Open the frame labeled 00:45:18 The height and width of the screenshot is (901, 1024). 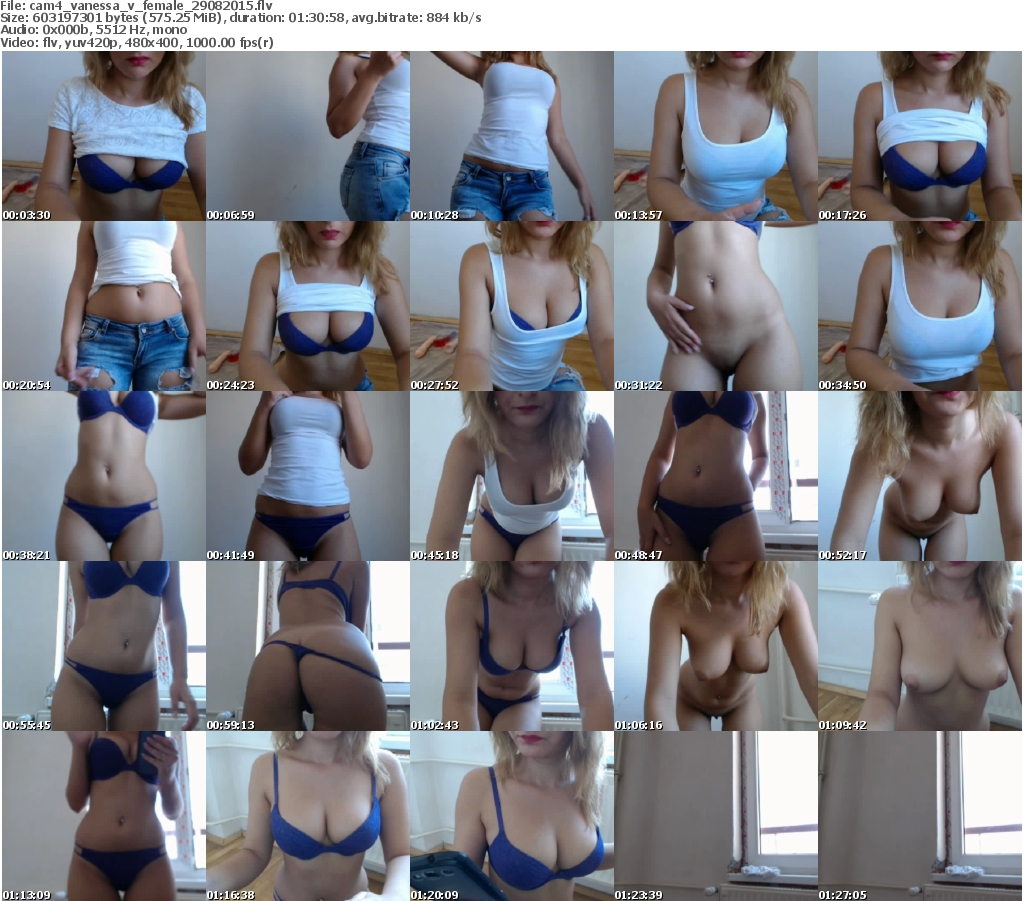[511, 475]
